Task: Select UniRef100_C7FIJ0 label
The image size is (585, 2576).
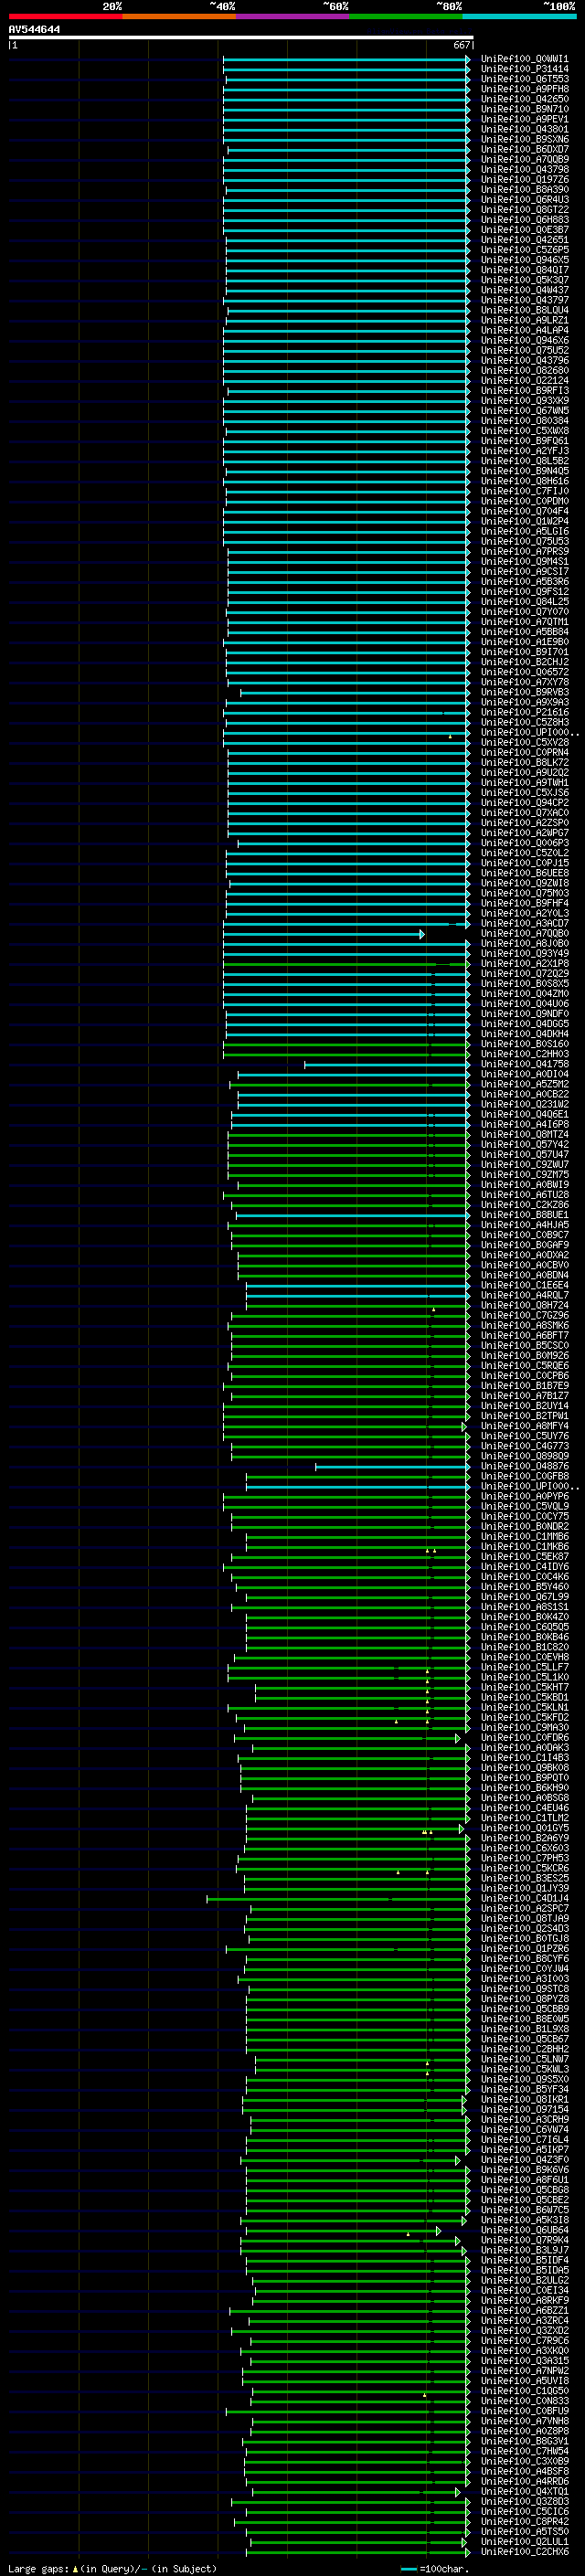Action: tap(525, 491)
